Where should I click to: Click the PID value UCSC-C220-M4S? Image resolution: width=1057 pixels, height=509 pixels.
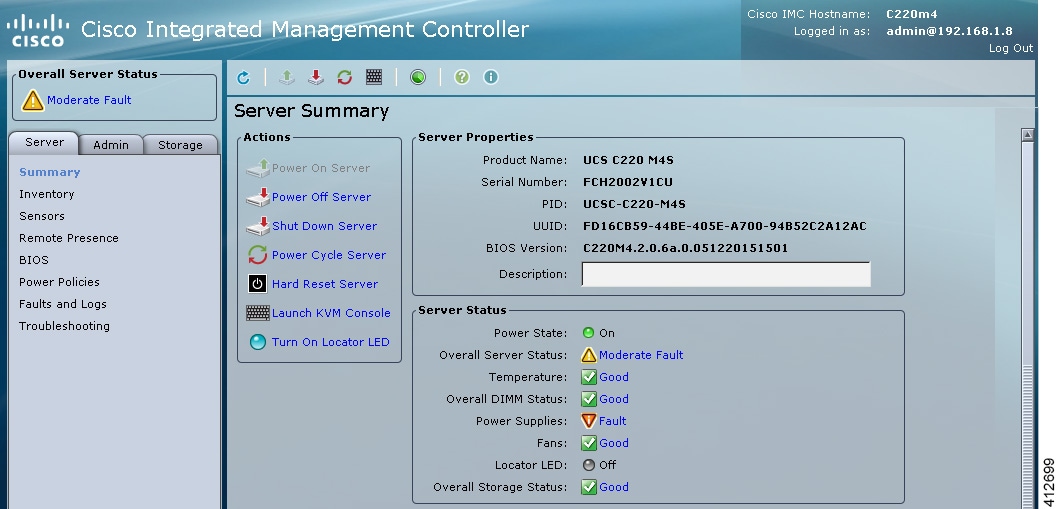click(x=634, y=204)
